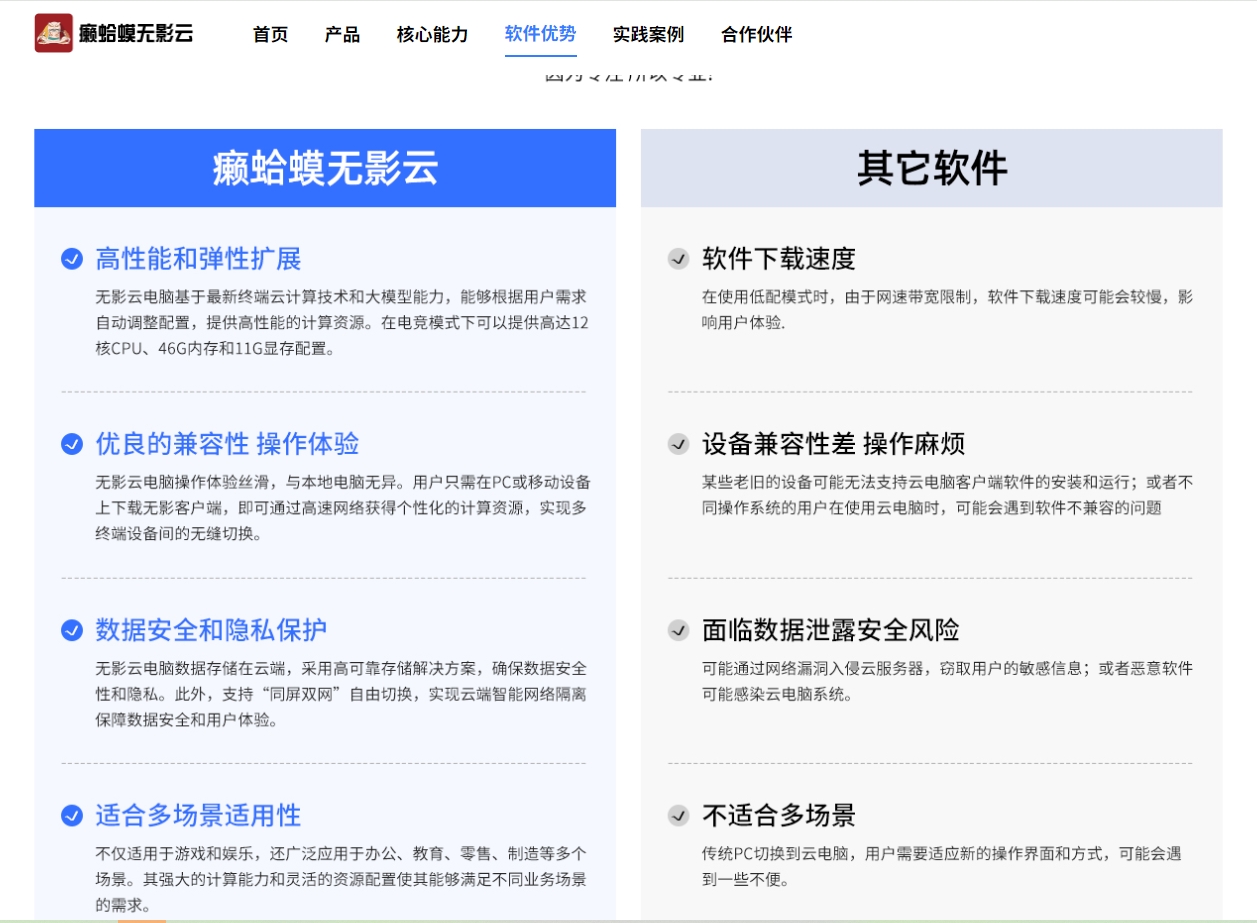Screen dimensions: 1257x923
Task: Click checkmark icon beside 高性能和弹性扩展
Action: 72,259
